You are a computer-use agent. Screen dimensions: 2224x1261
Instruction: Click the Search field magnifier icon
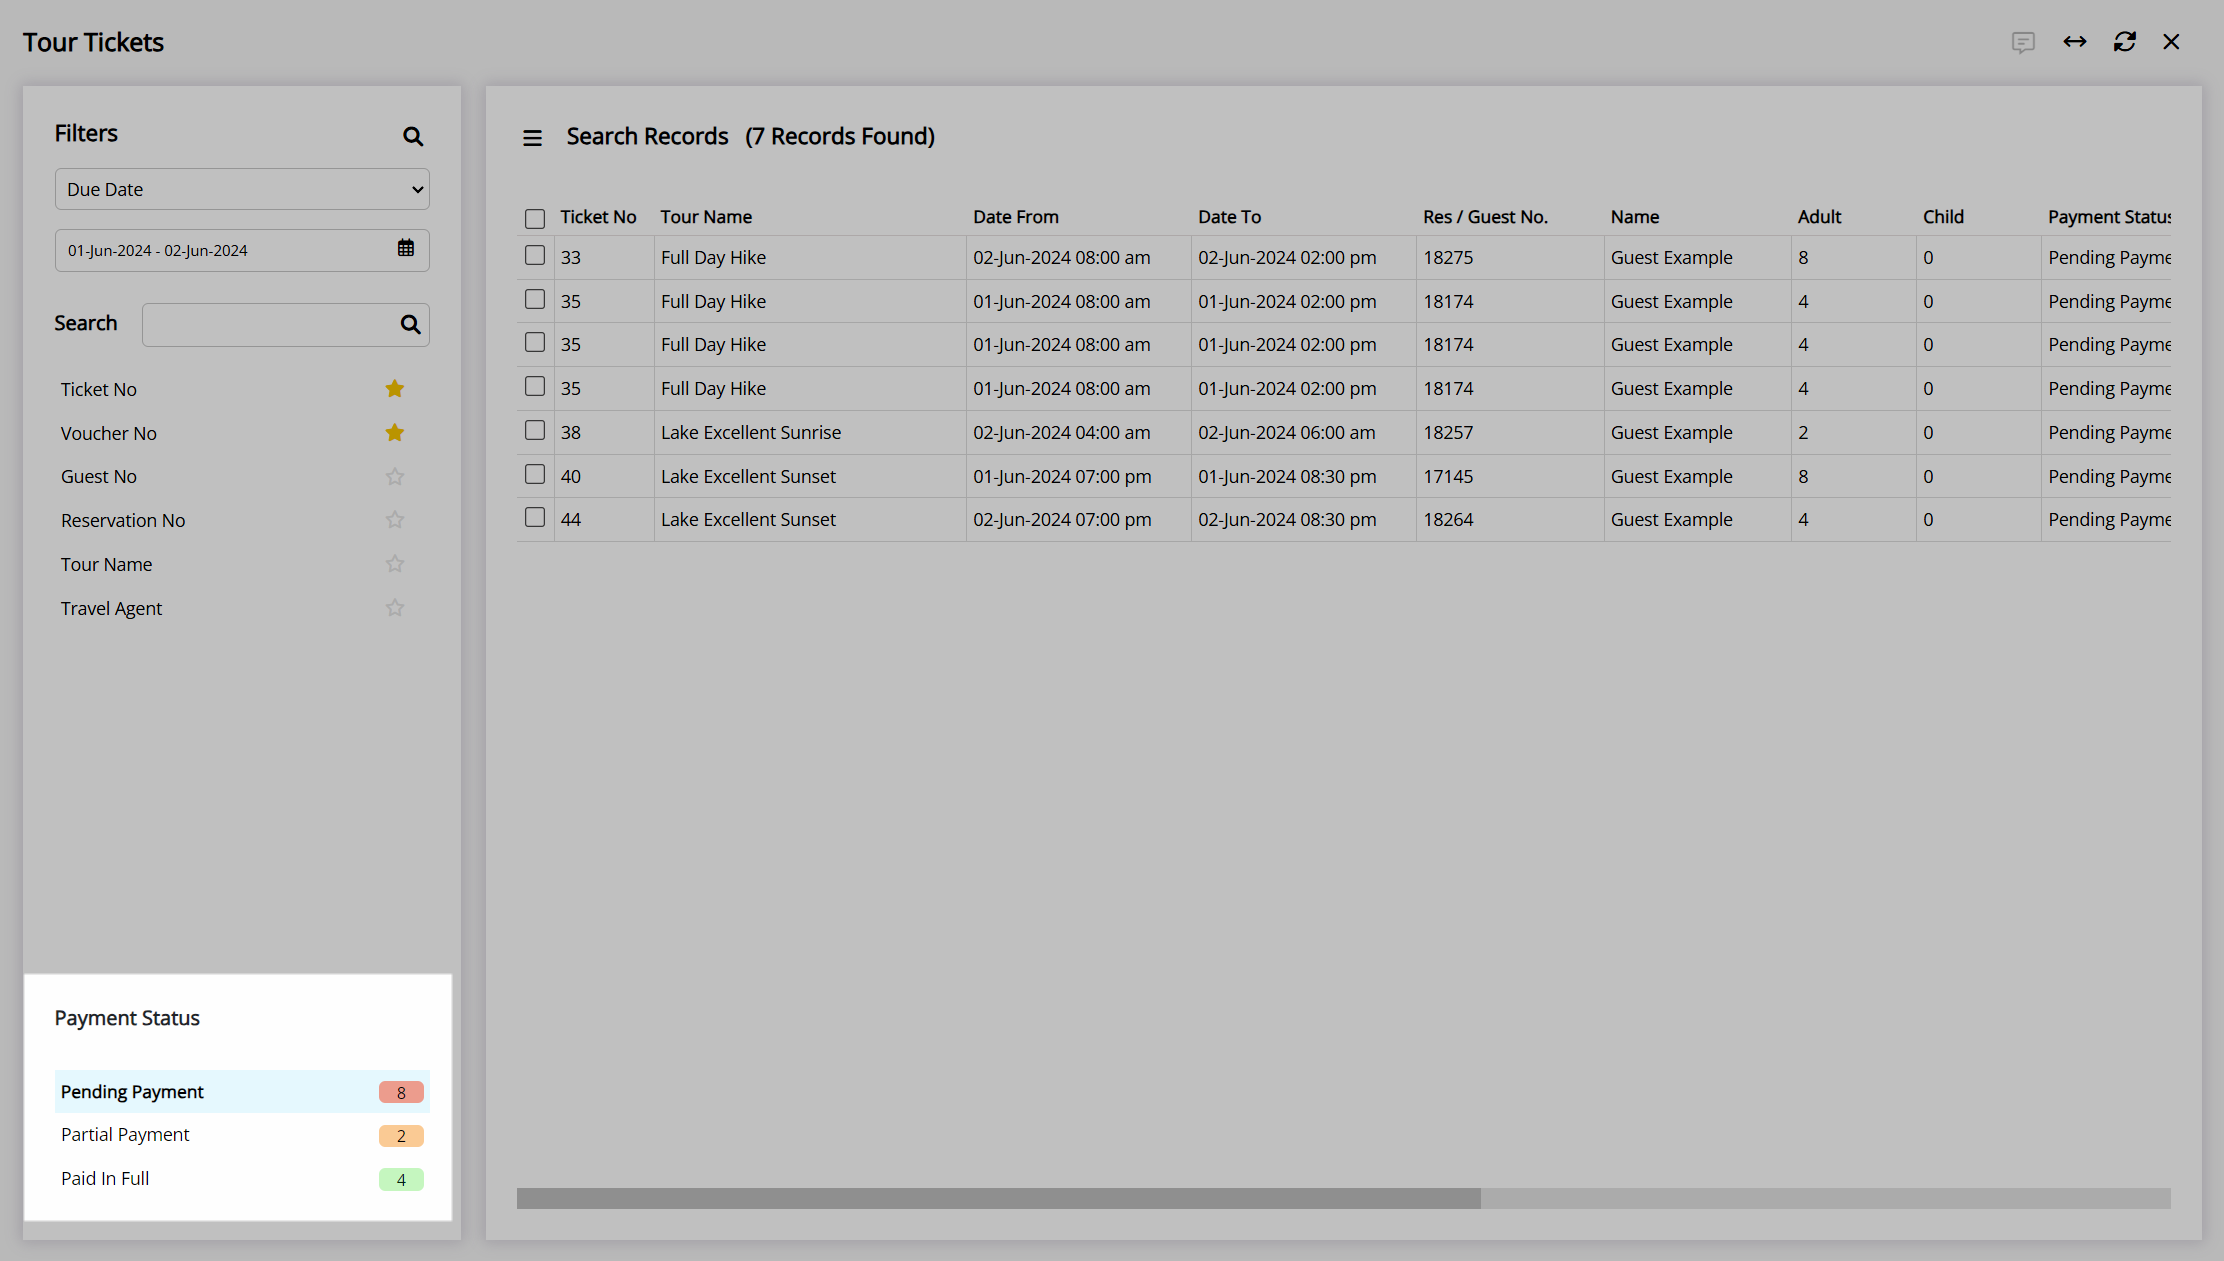click(x=410, y=324)
